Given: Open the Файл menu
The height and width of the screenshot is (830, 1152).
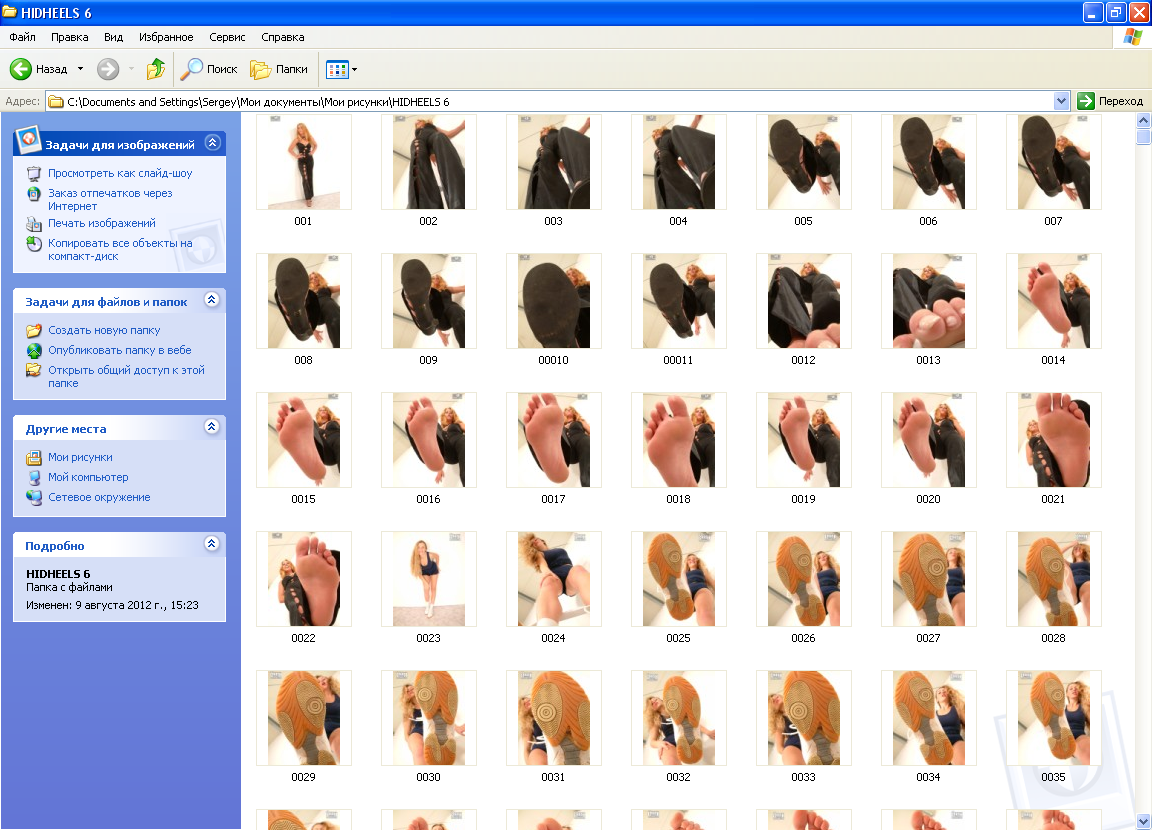Looking at the screenshot, I should point(23,37).
